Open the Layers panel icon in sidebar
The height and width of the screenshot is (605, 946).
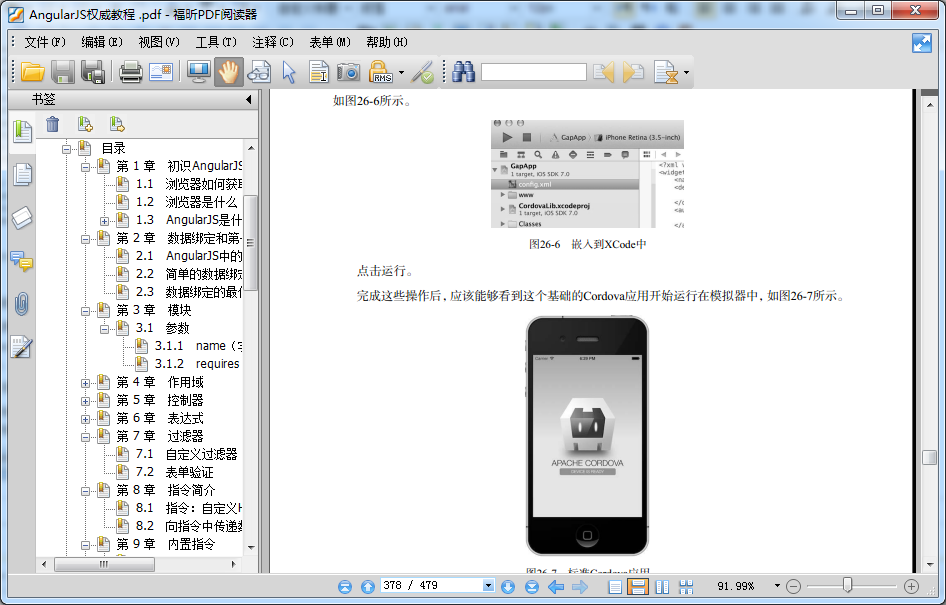[x=22, y=218]
